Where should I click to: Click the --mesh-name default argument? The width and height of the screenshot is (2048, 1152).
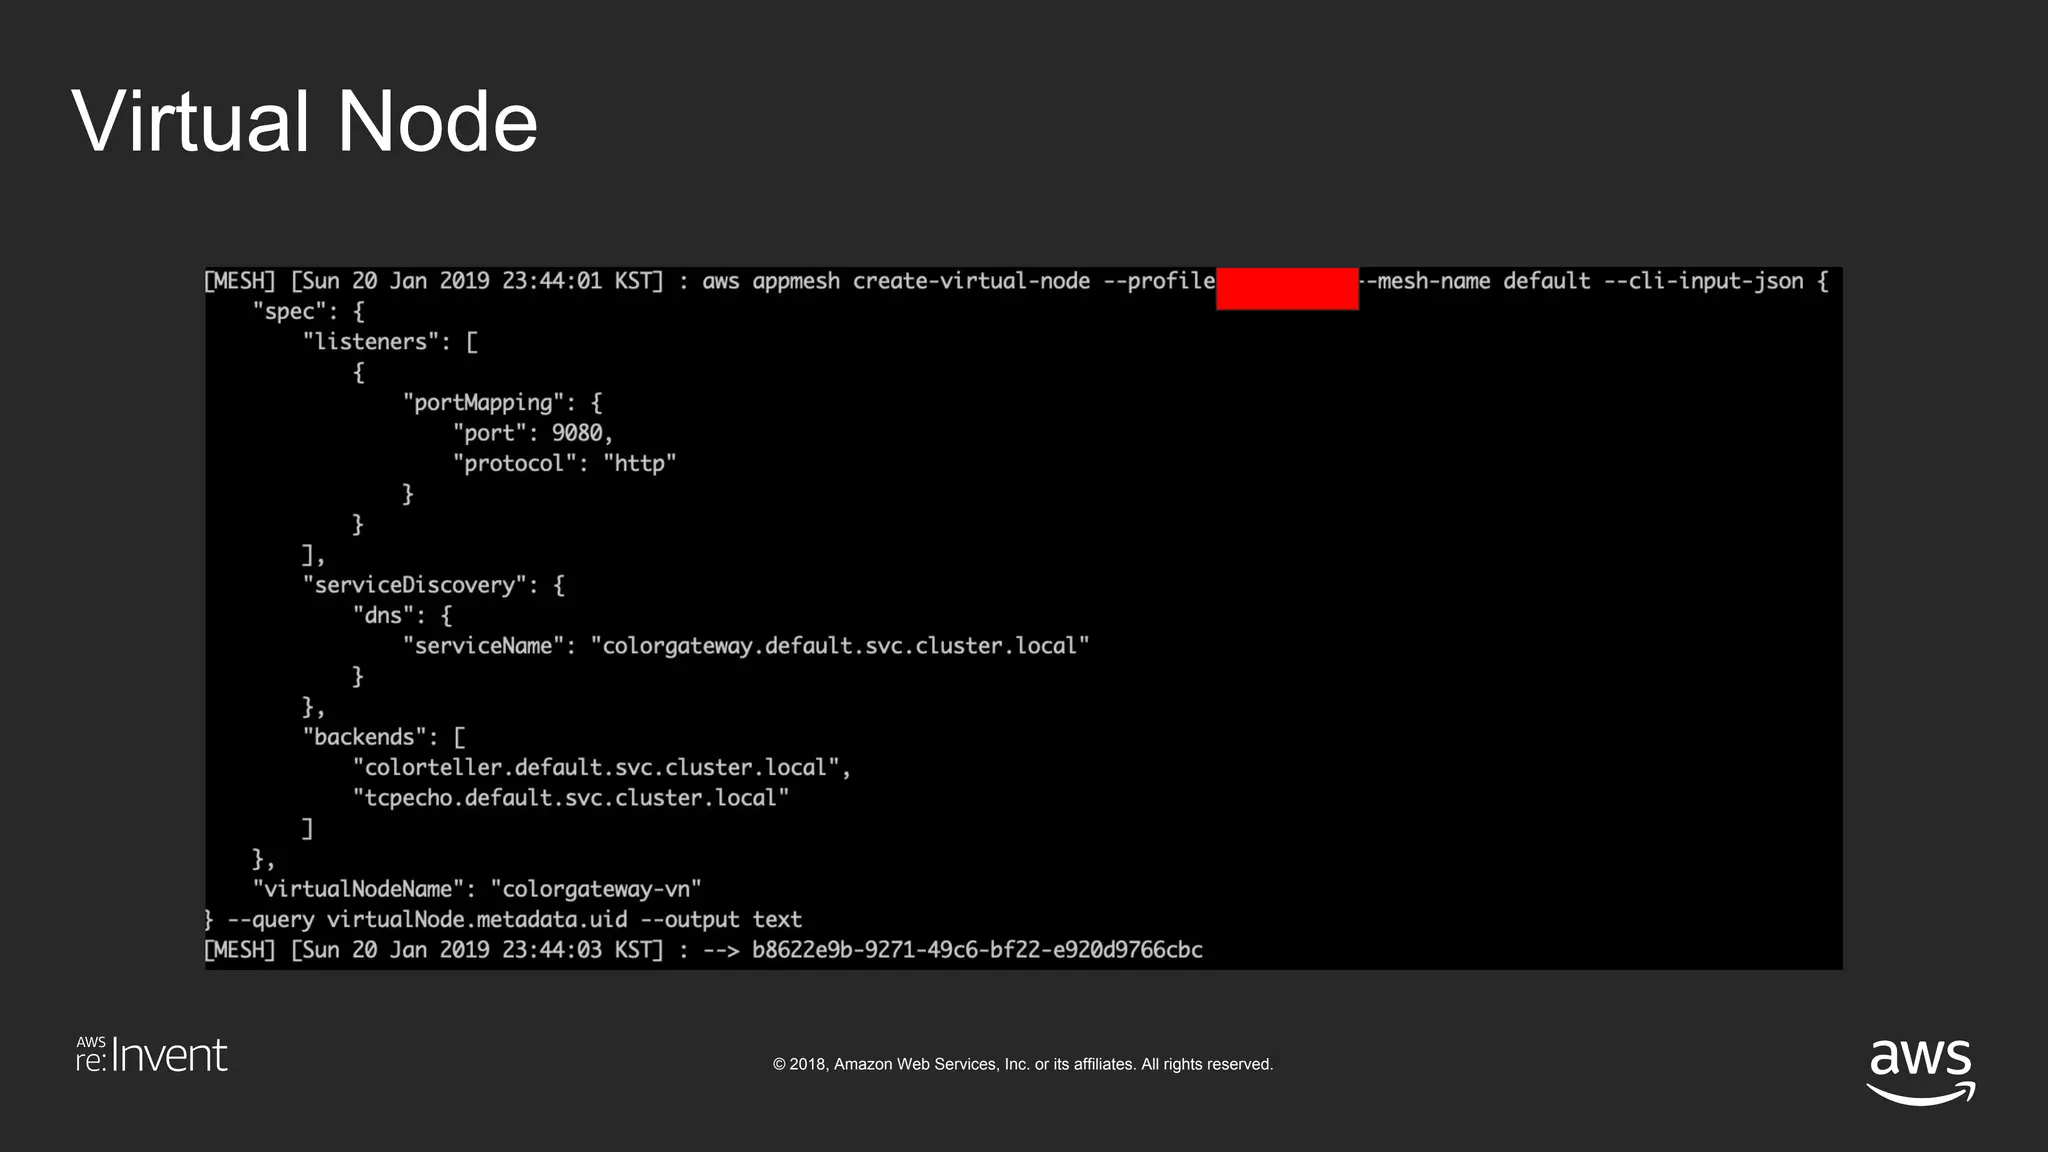coord(1476,281)
